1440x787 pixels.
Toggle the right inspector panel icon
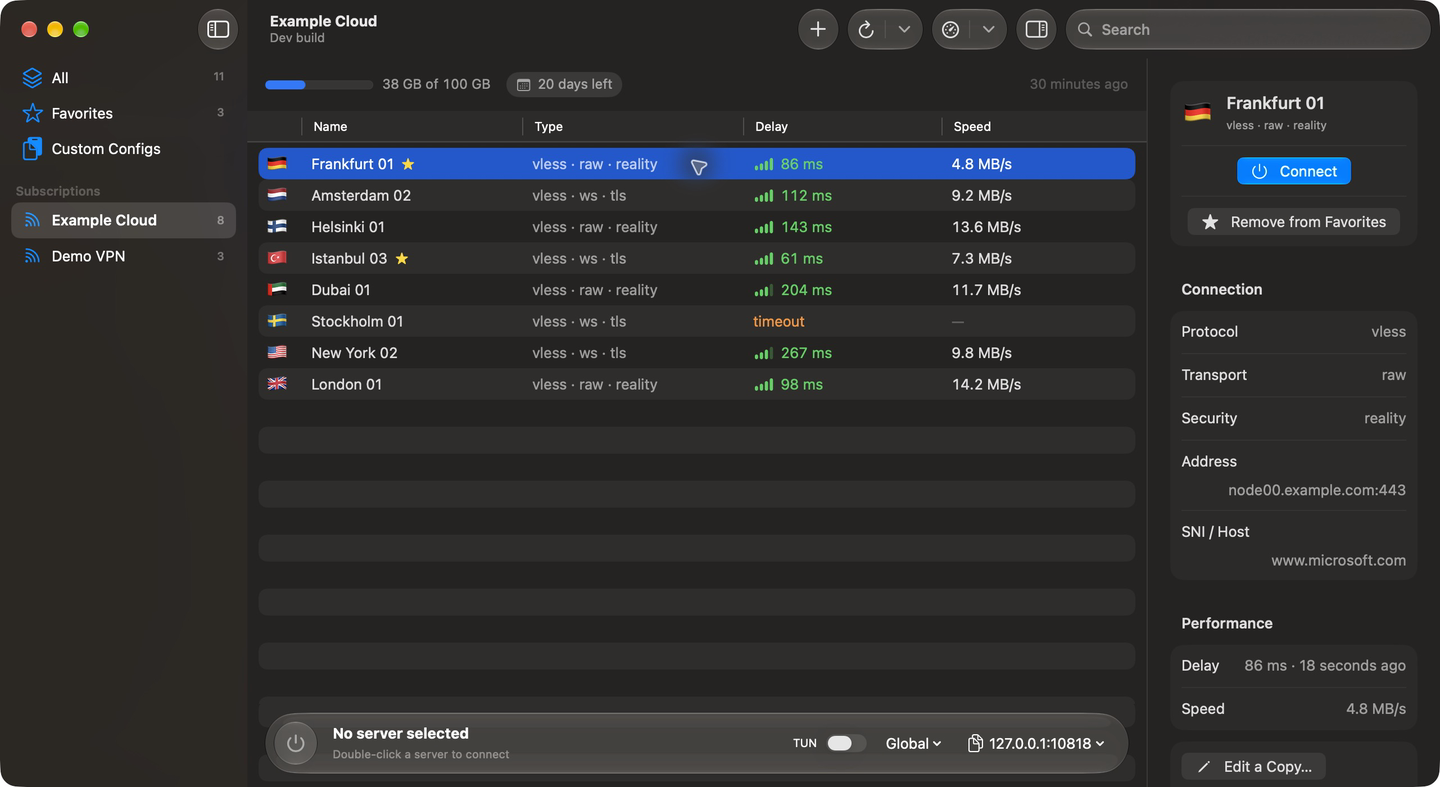[x=1037, y=29]
